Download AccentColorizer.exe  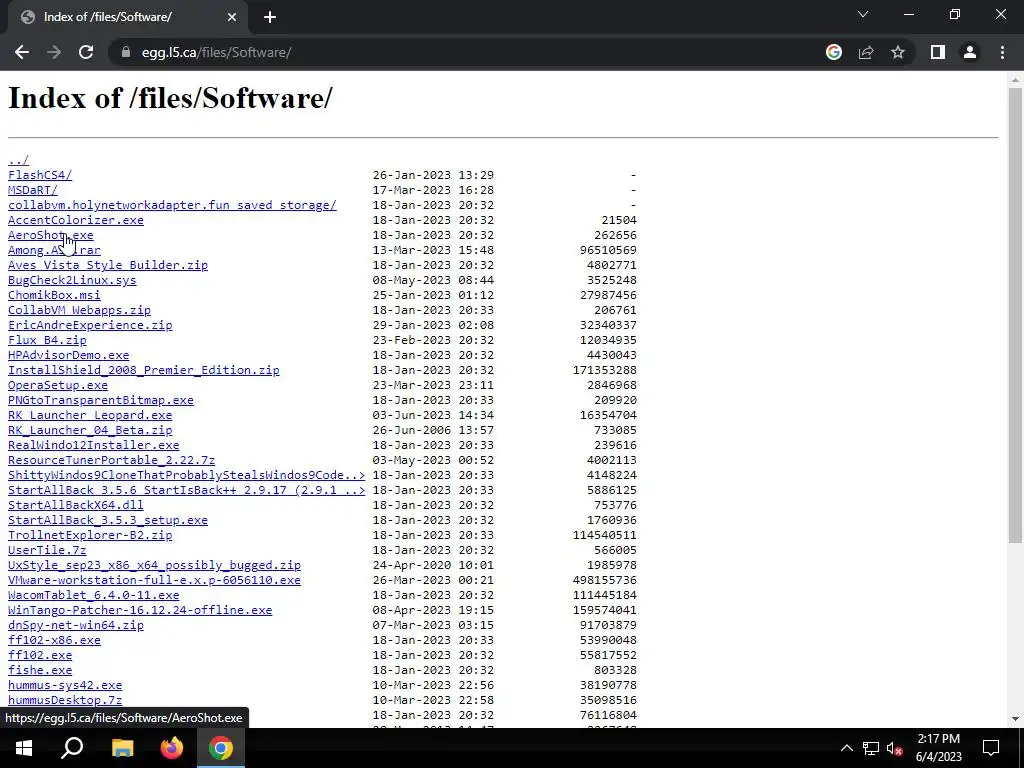(x=76, y=220)
